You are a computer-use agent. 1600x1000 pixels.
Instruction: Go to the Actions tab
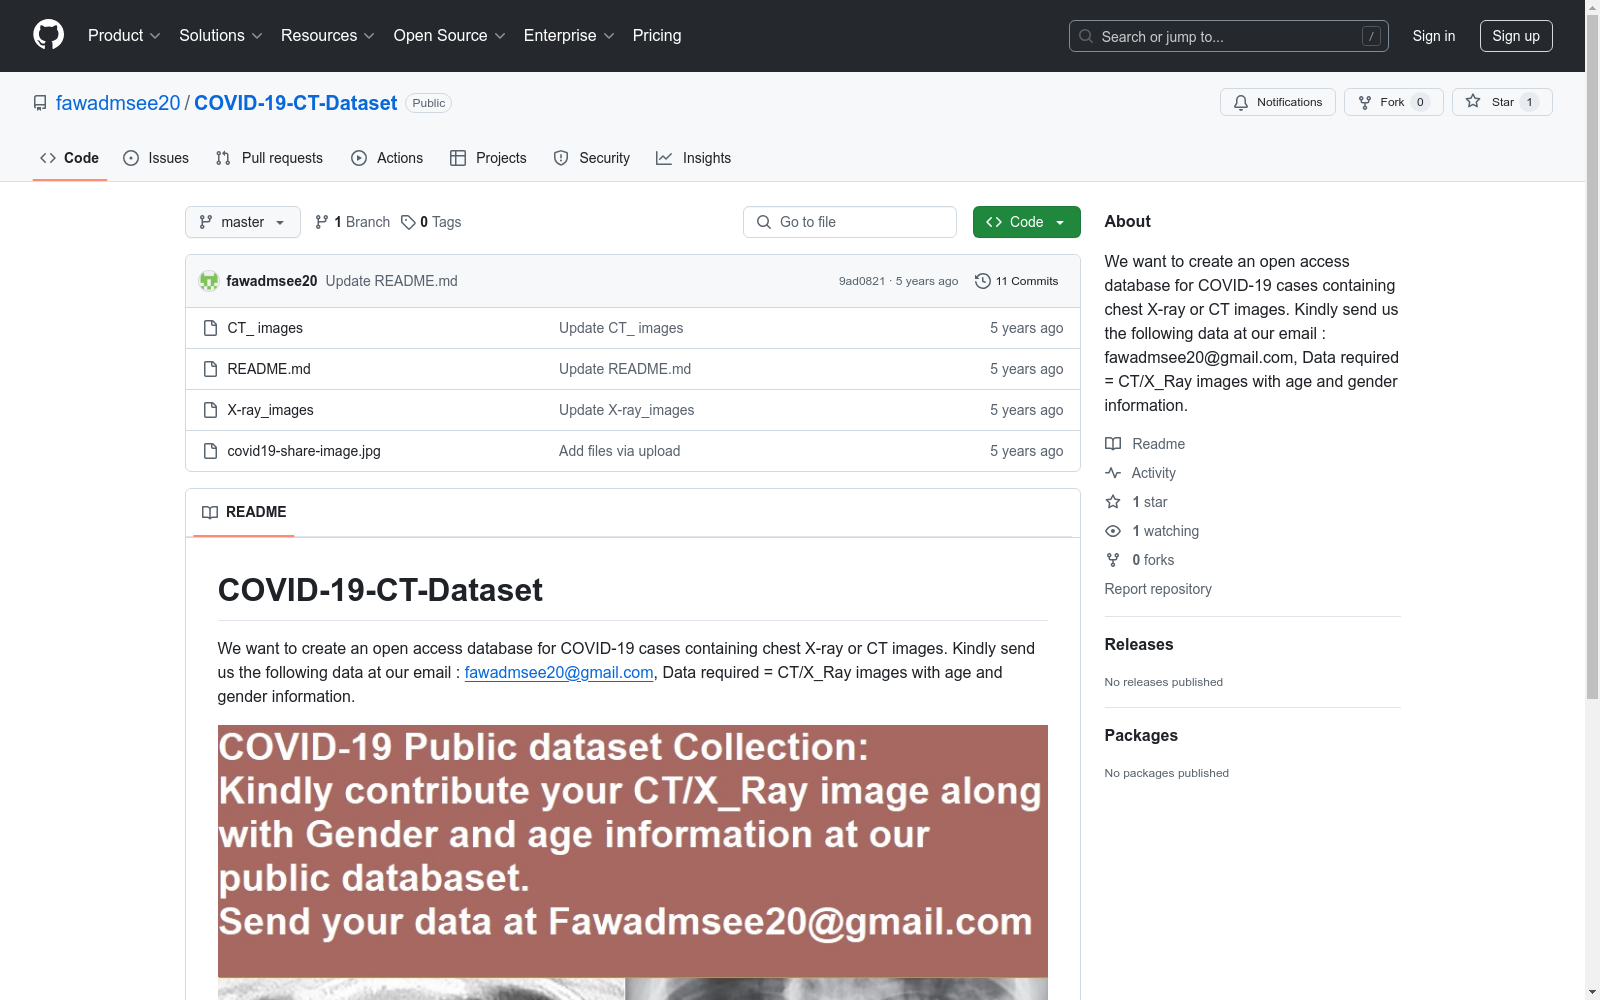click(387, 158)
